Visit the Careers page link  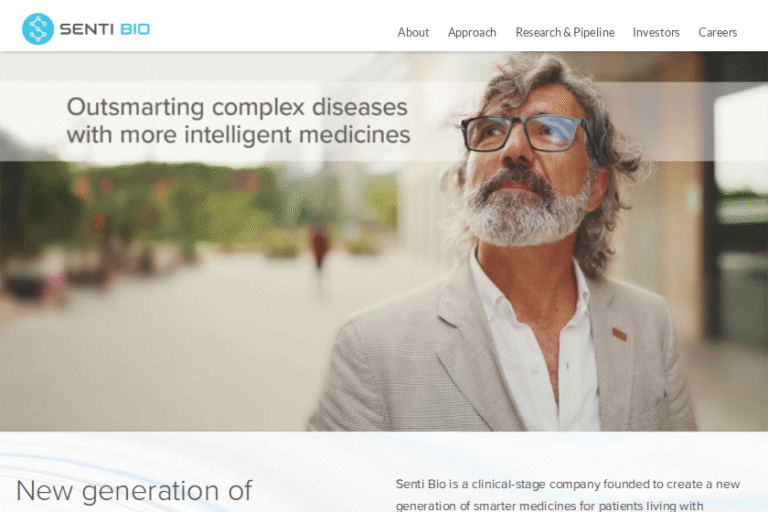pyautogui.click(x=717, y=32)
